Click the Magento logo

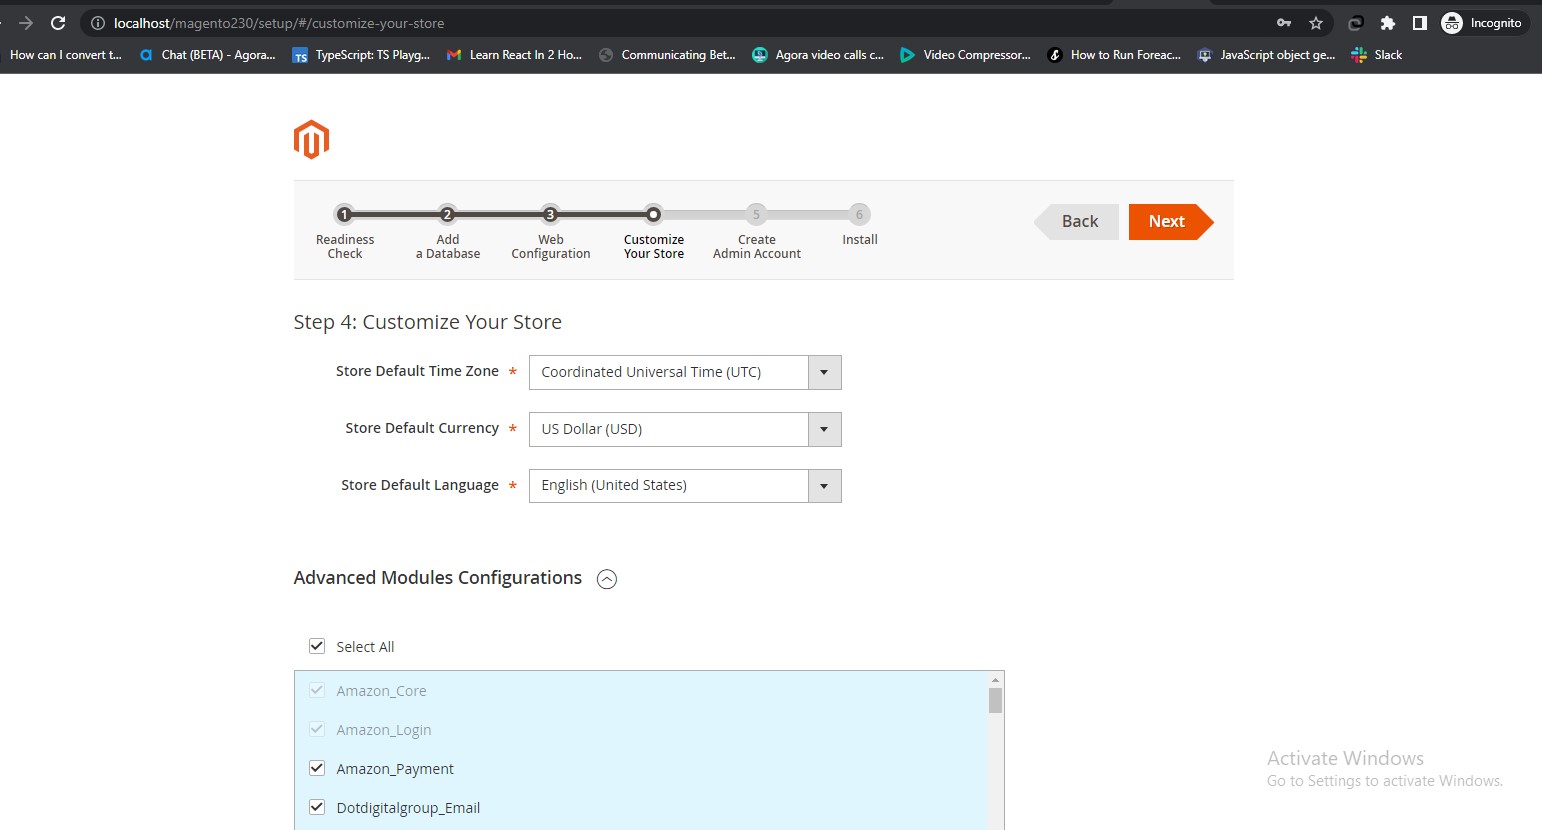pyautogui.click(x=311, y=139)
